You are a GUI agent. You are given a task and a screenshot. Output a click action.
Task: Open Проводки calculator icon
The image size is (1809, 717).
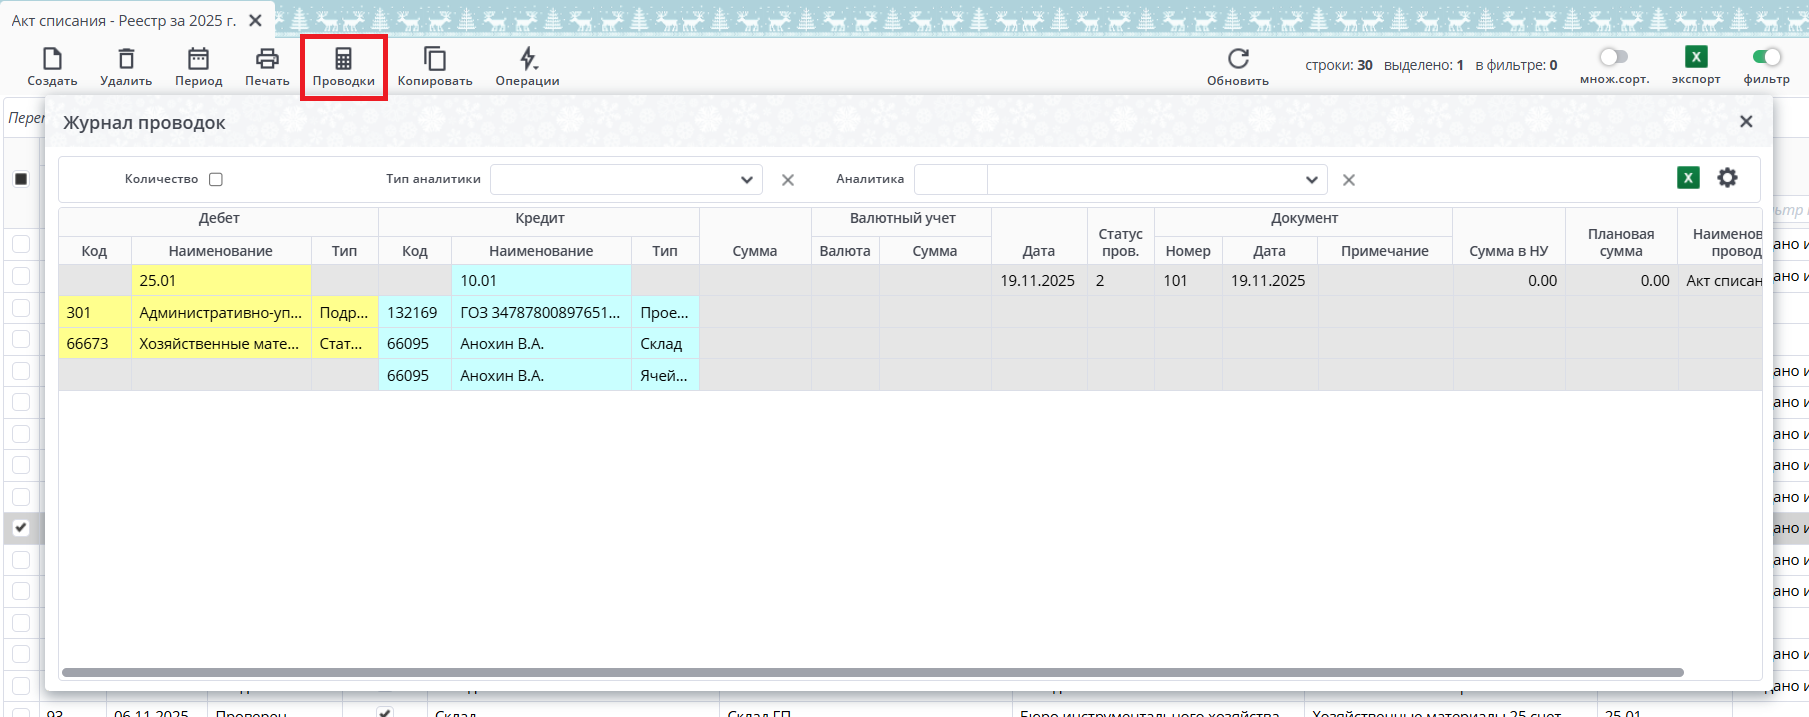pos(343,59)
